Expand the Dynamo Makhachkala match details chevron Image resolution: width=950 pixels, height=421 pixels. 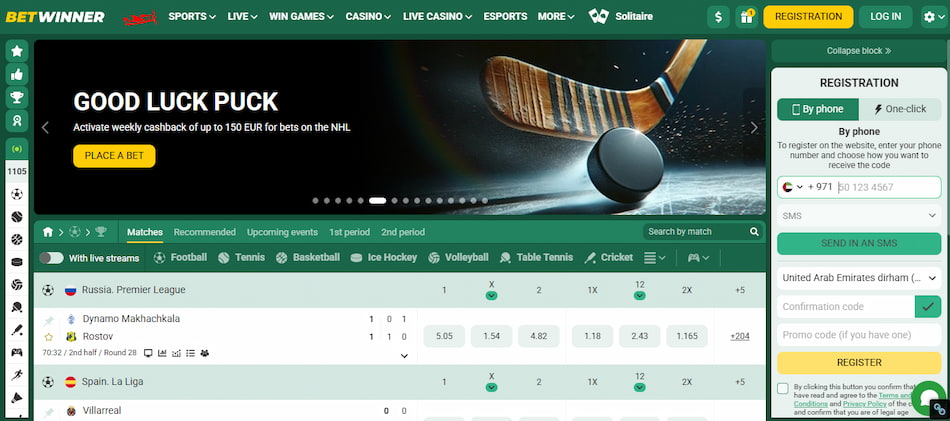click(x=405, y=356)
